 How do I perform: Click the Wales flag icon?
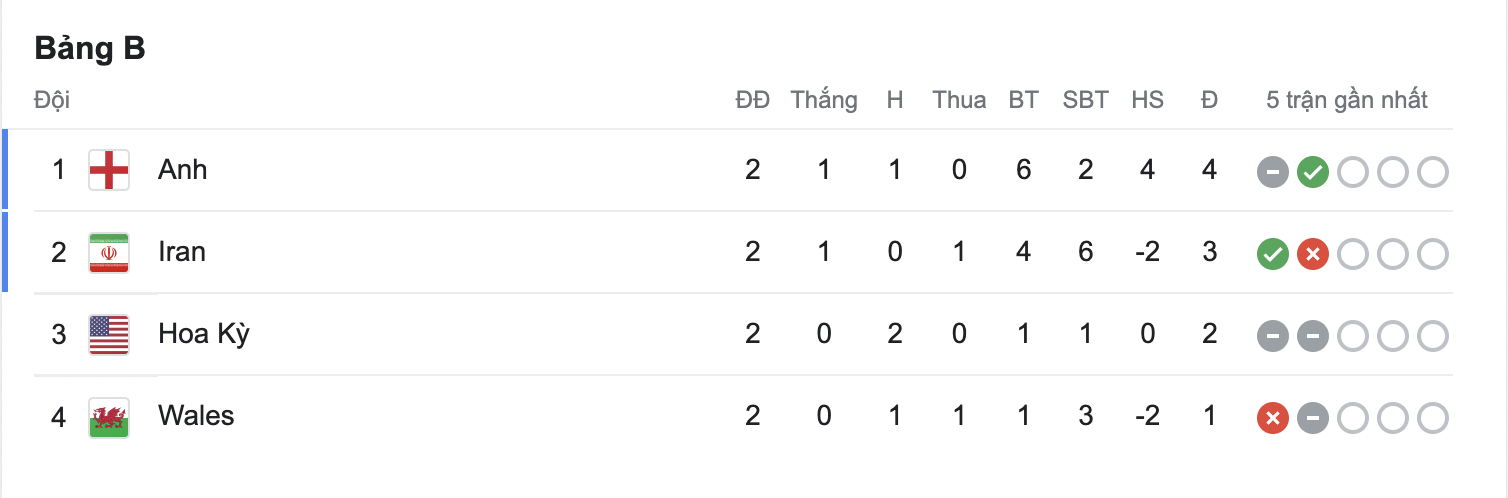coord(108,416)
